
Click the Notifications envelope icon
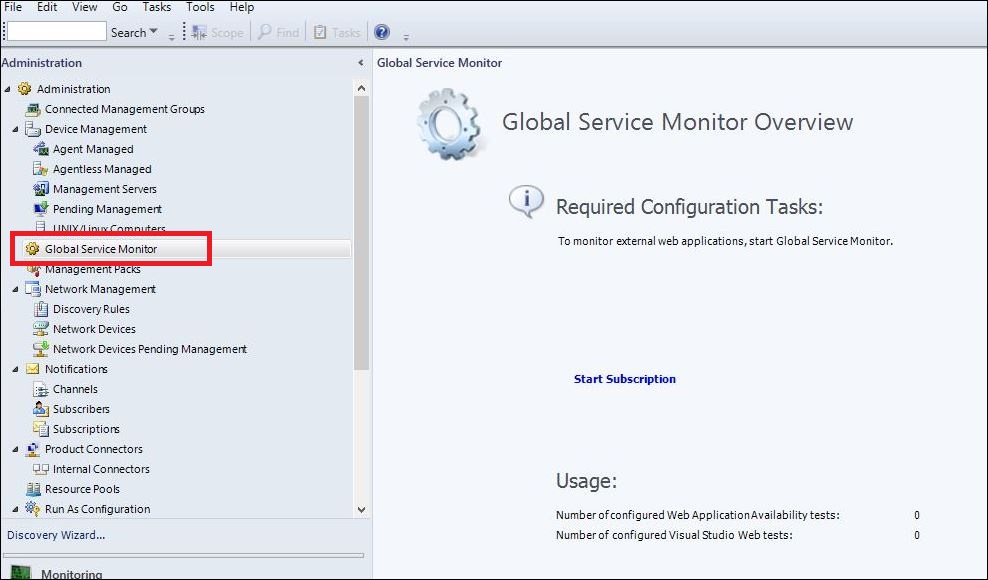click(33, 369)
